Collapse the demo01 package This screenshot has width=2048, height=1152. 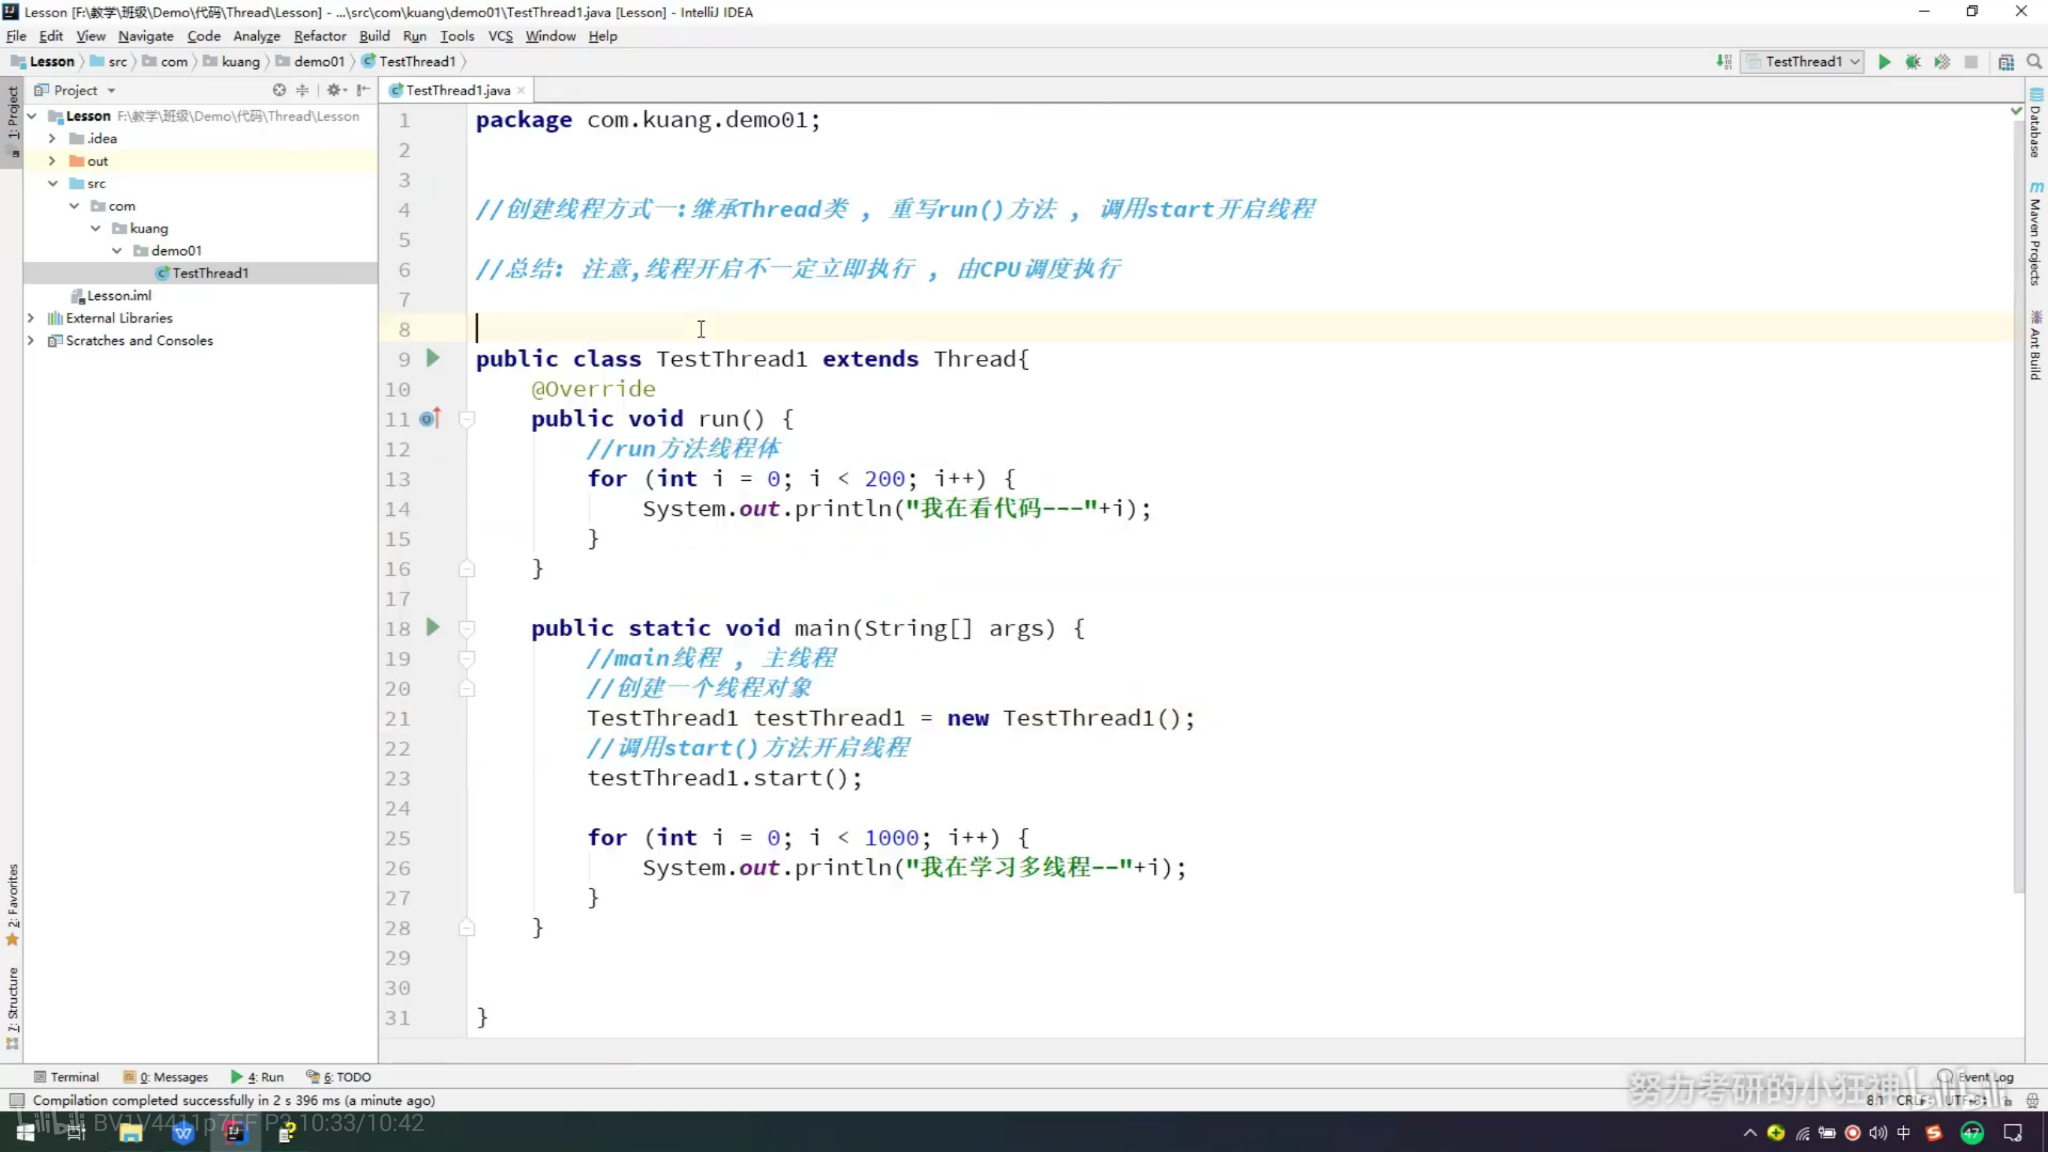(117, 251)
